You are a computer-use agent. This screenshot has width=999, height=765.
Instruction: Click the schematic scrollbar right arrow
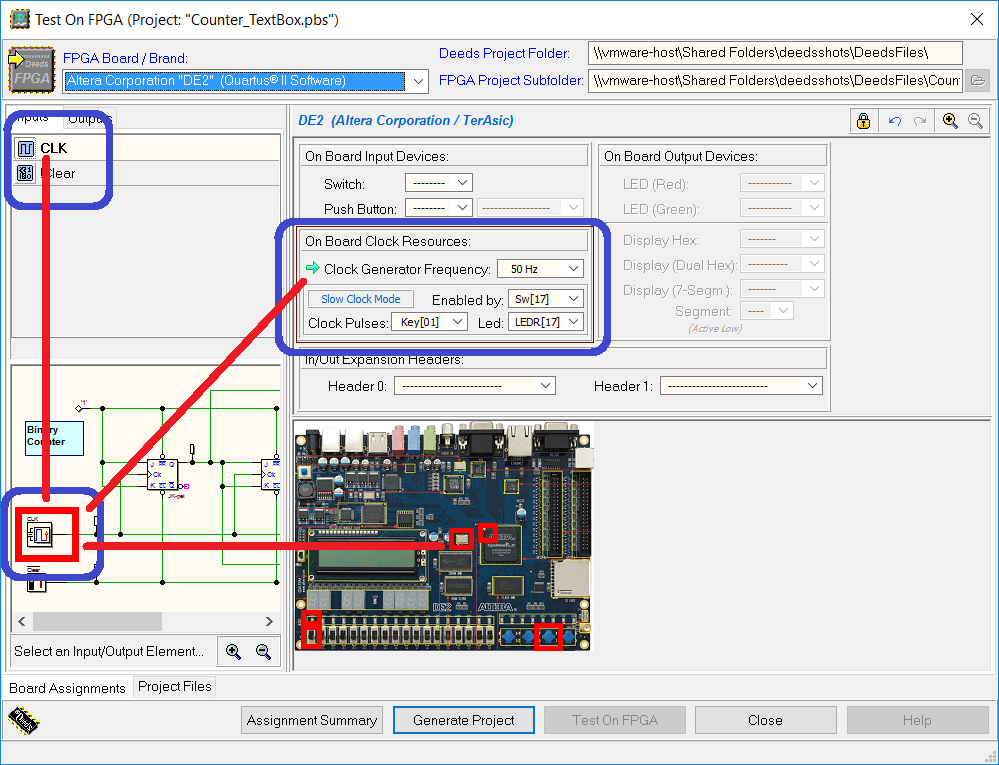click(269, 621)
